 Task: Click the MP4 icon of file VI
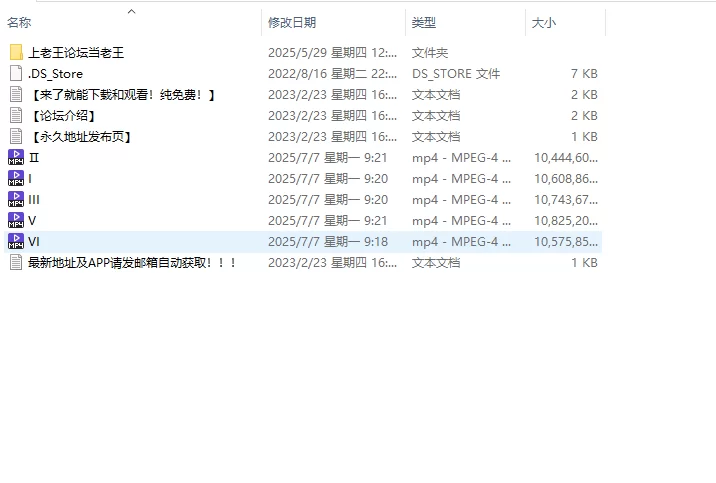click(x=16, y=242)
